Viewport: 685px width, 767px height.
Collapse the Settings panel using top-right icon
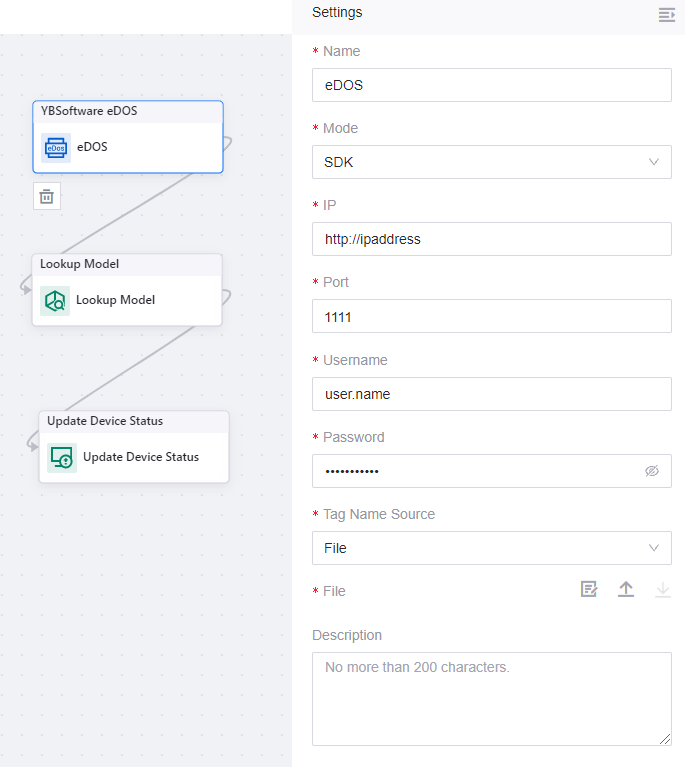(x=666, y=14)
